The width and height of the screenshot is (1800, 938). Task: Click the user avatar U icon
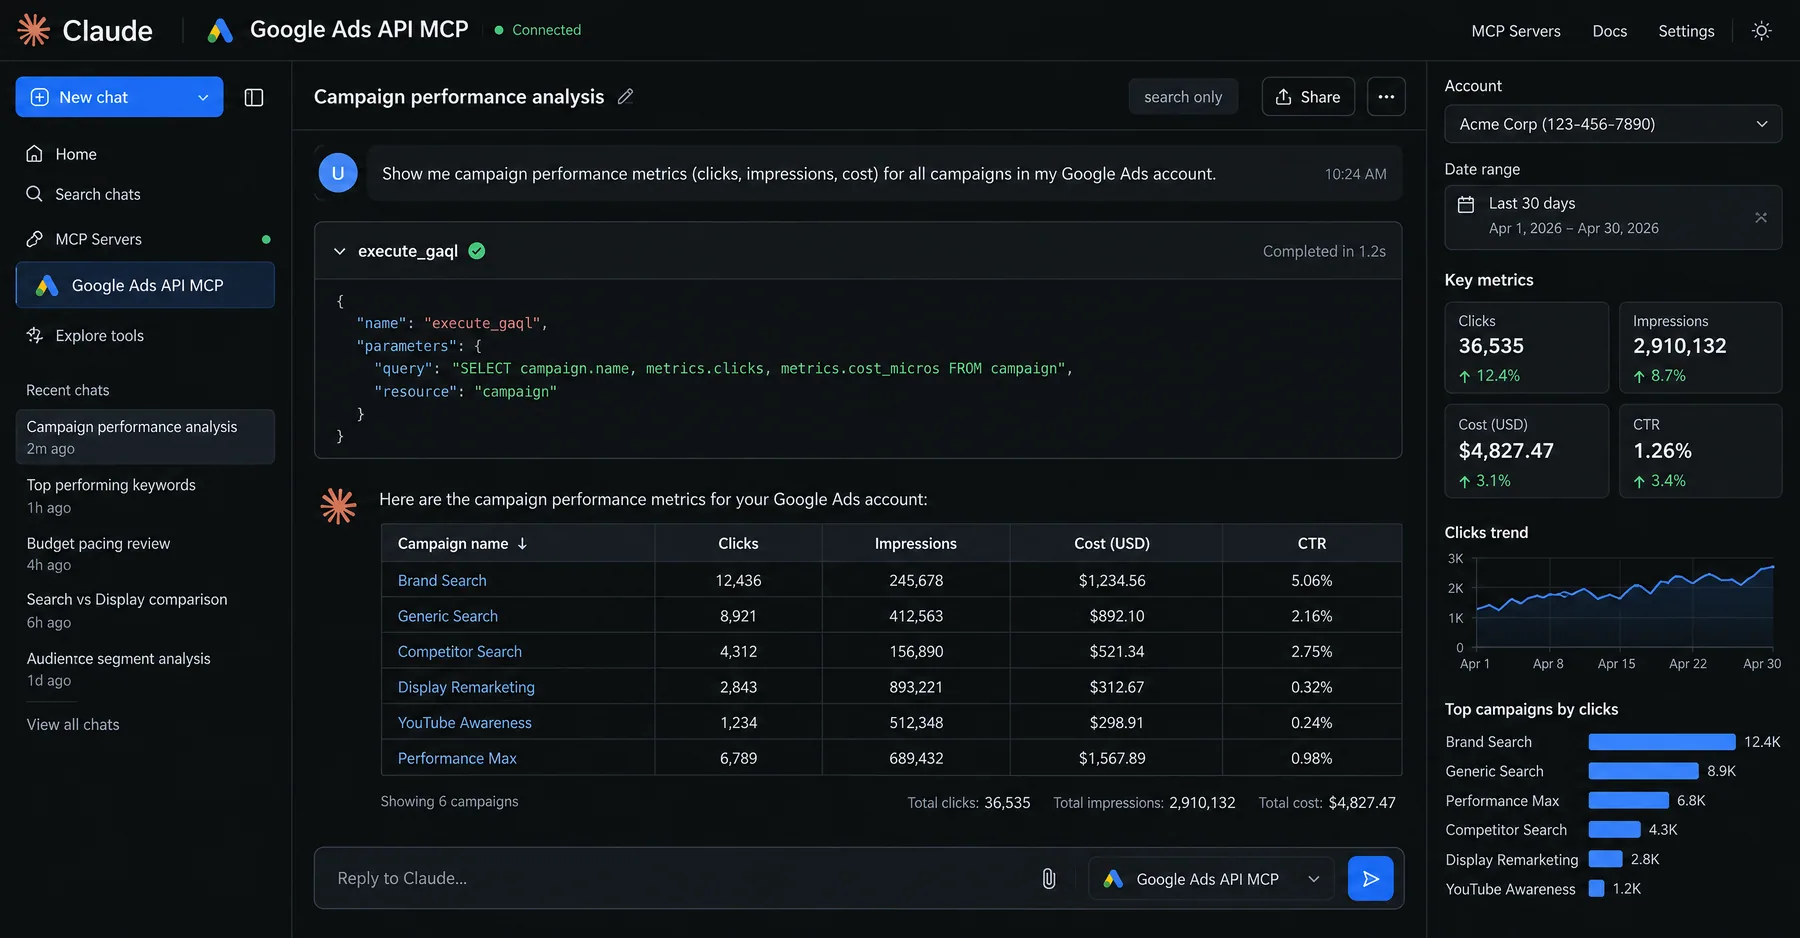[338, 174]
